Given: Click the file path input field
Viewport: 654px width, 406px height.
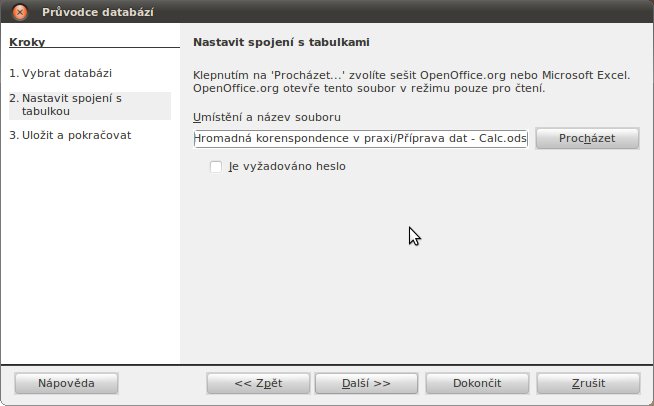Looking at the screenshot, I should 361,139.
